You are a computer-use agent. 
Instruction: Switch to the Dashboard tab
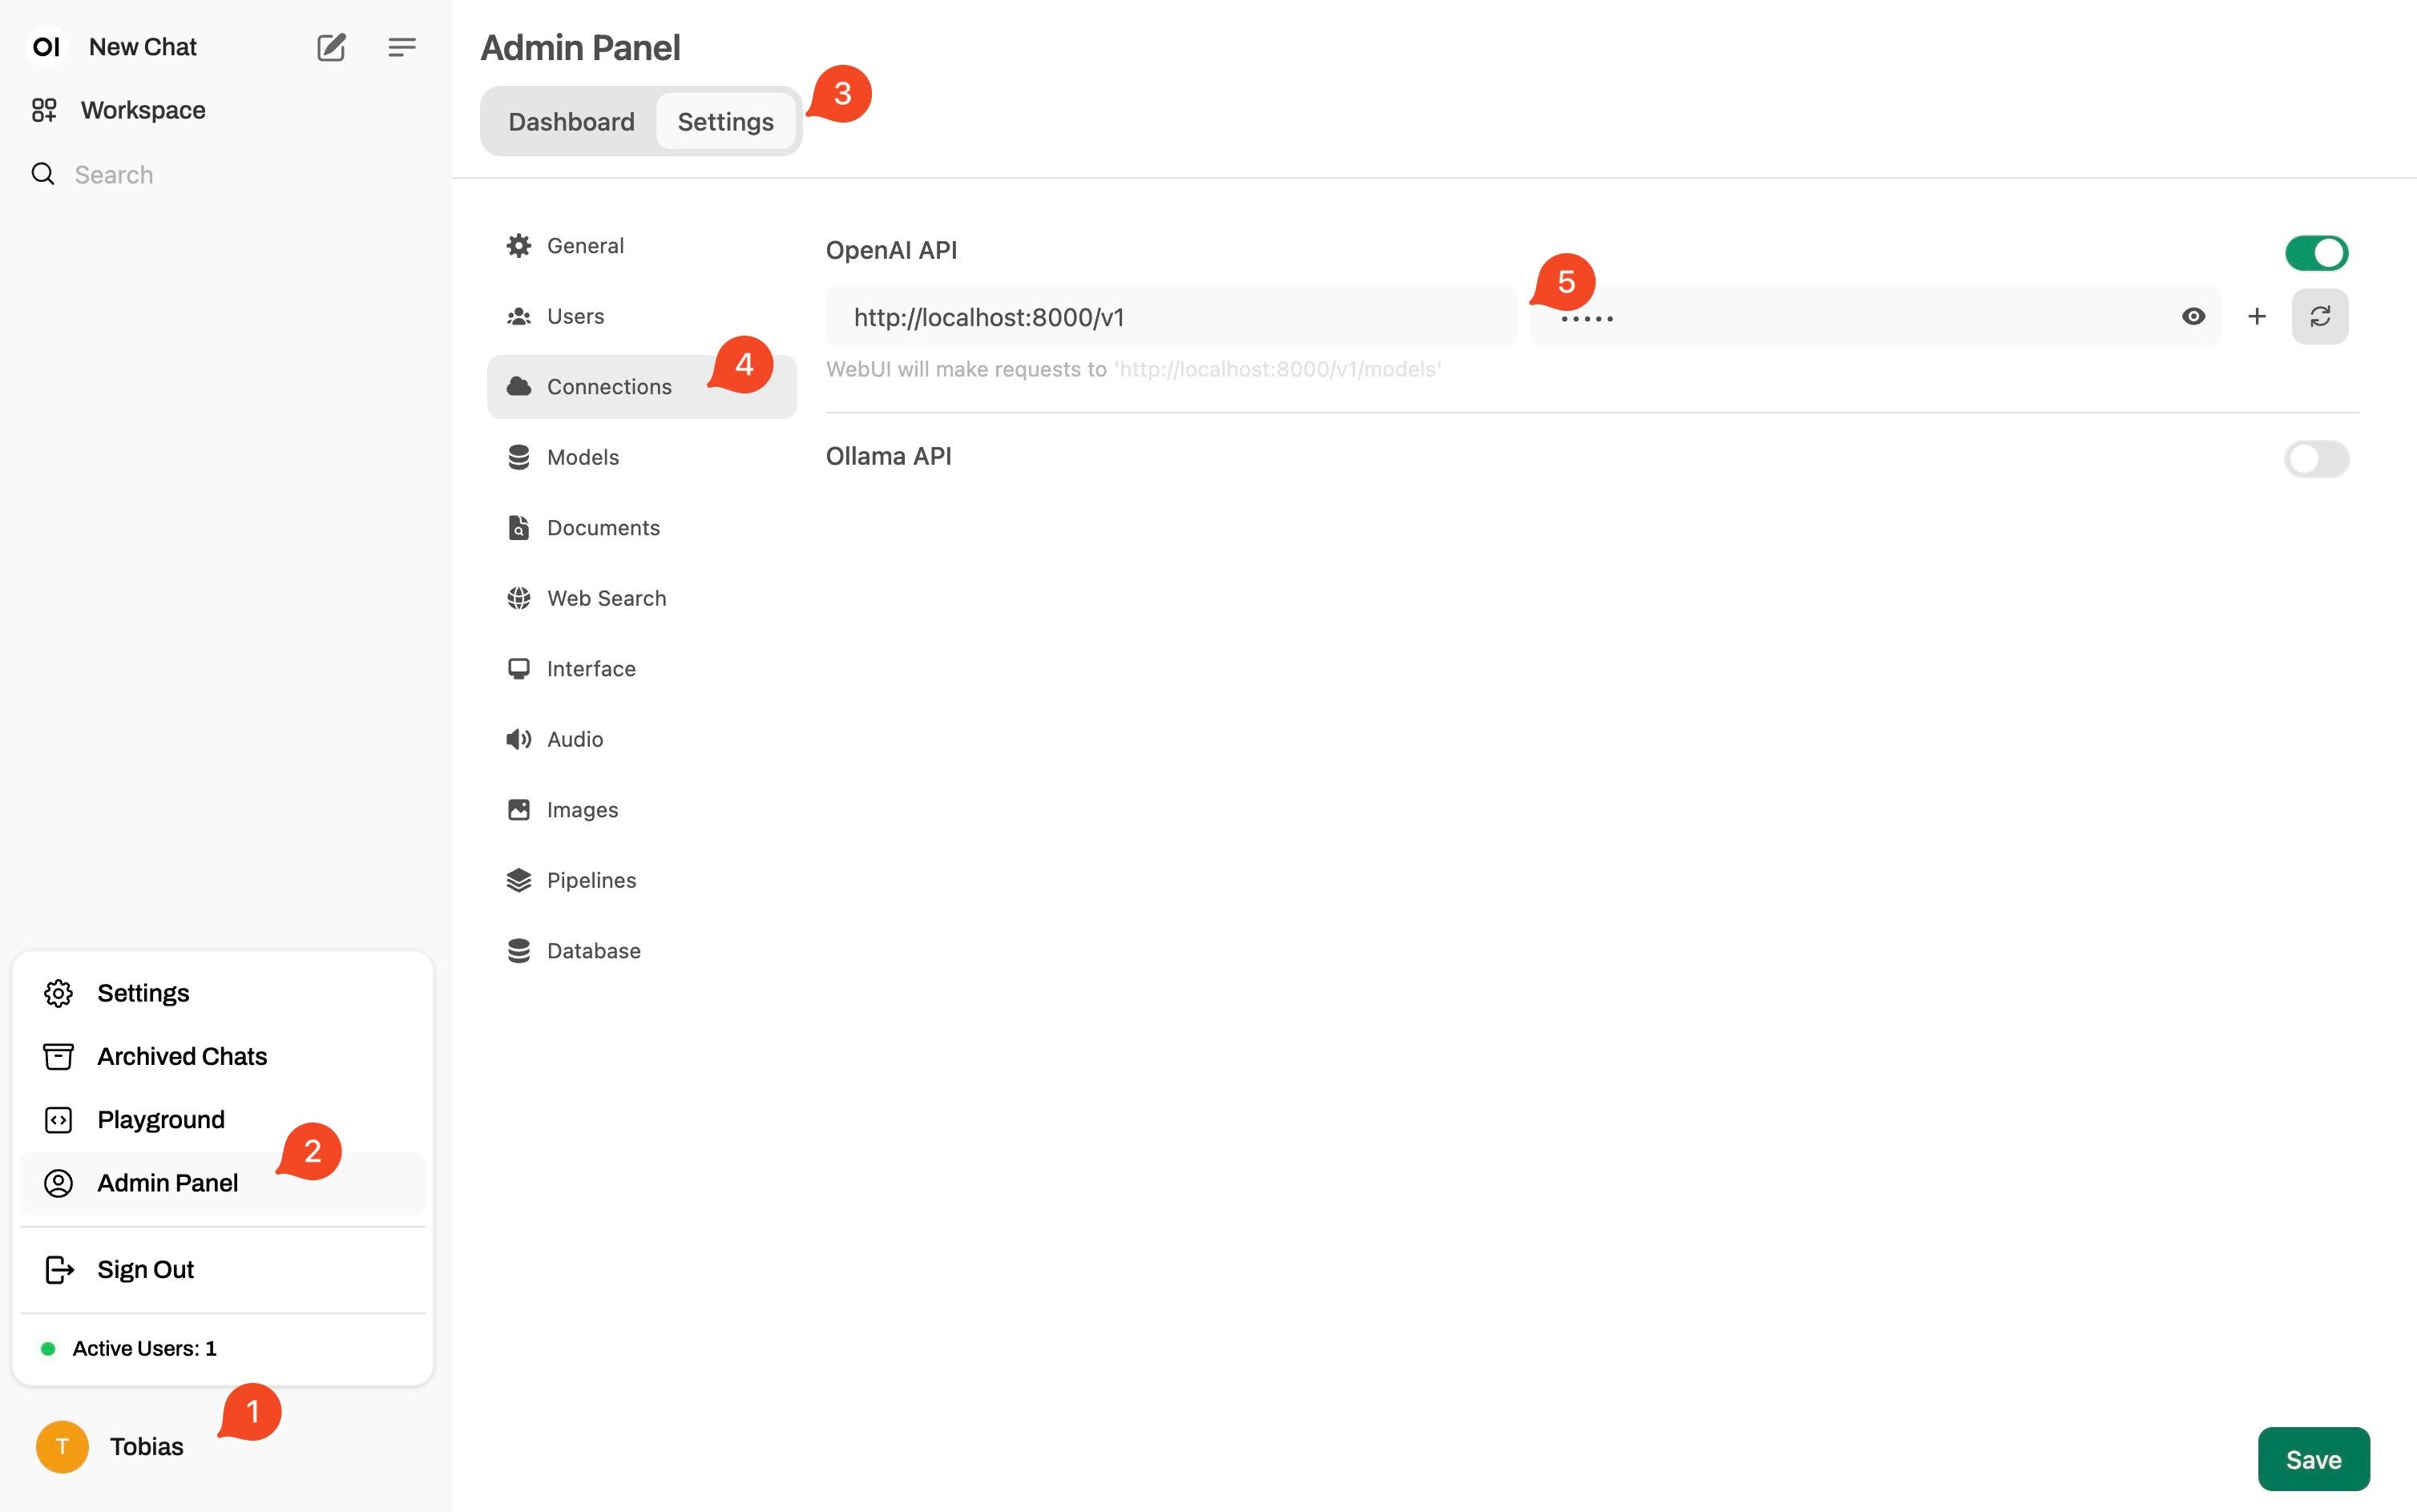(571, 121)
